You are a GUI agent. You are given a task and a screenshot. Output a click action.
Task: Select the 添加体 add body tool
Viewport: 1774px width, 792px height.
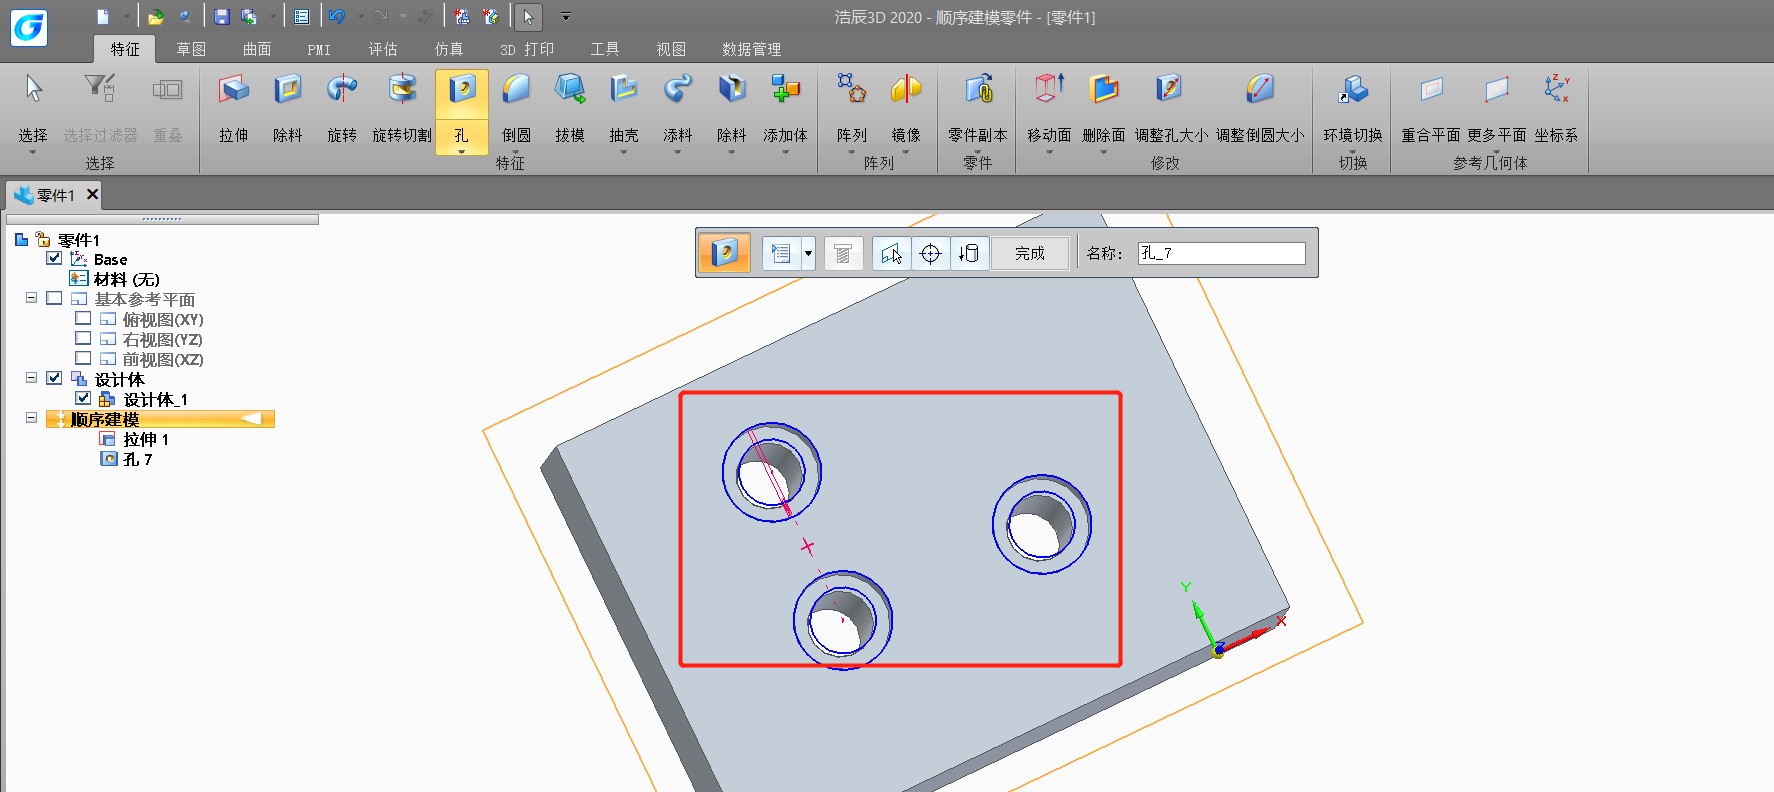(786, 109)
